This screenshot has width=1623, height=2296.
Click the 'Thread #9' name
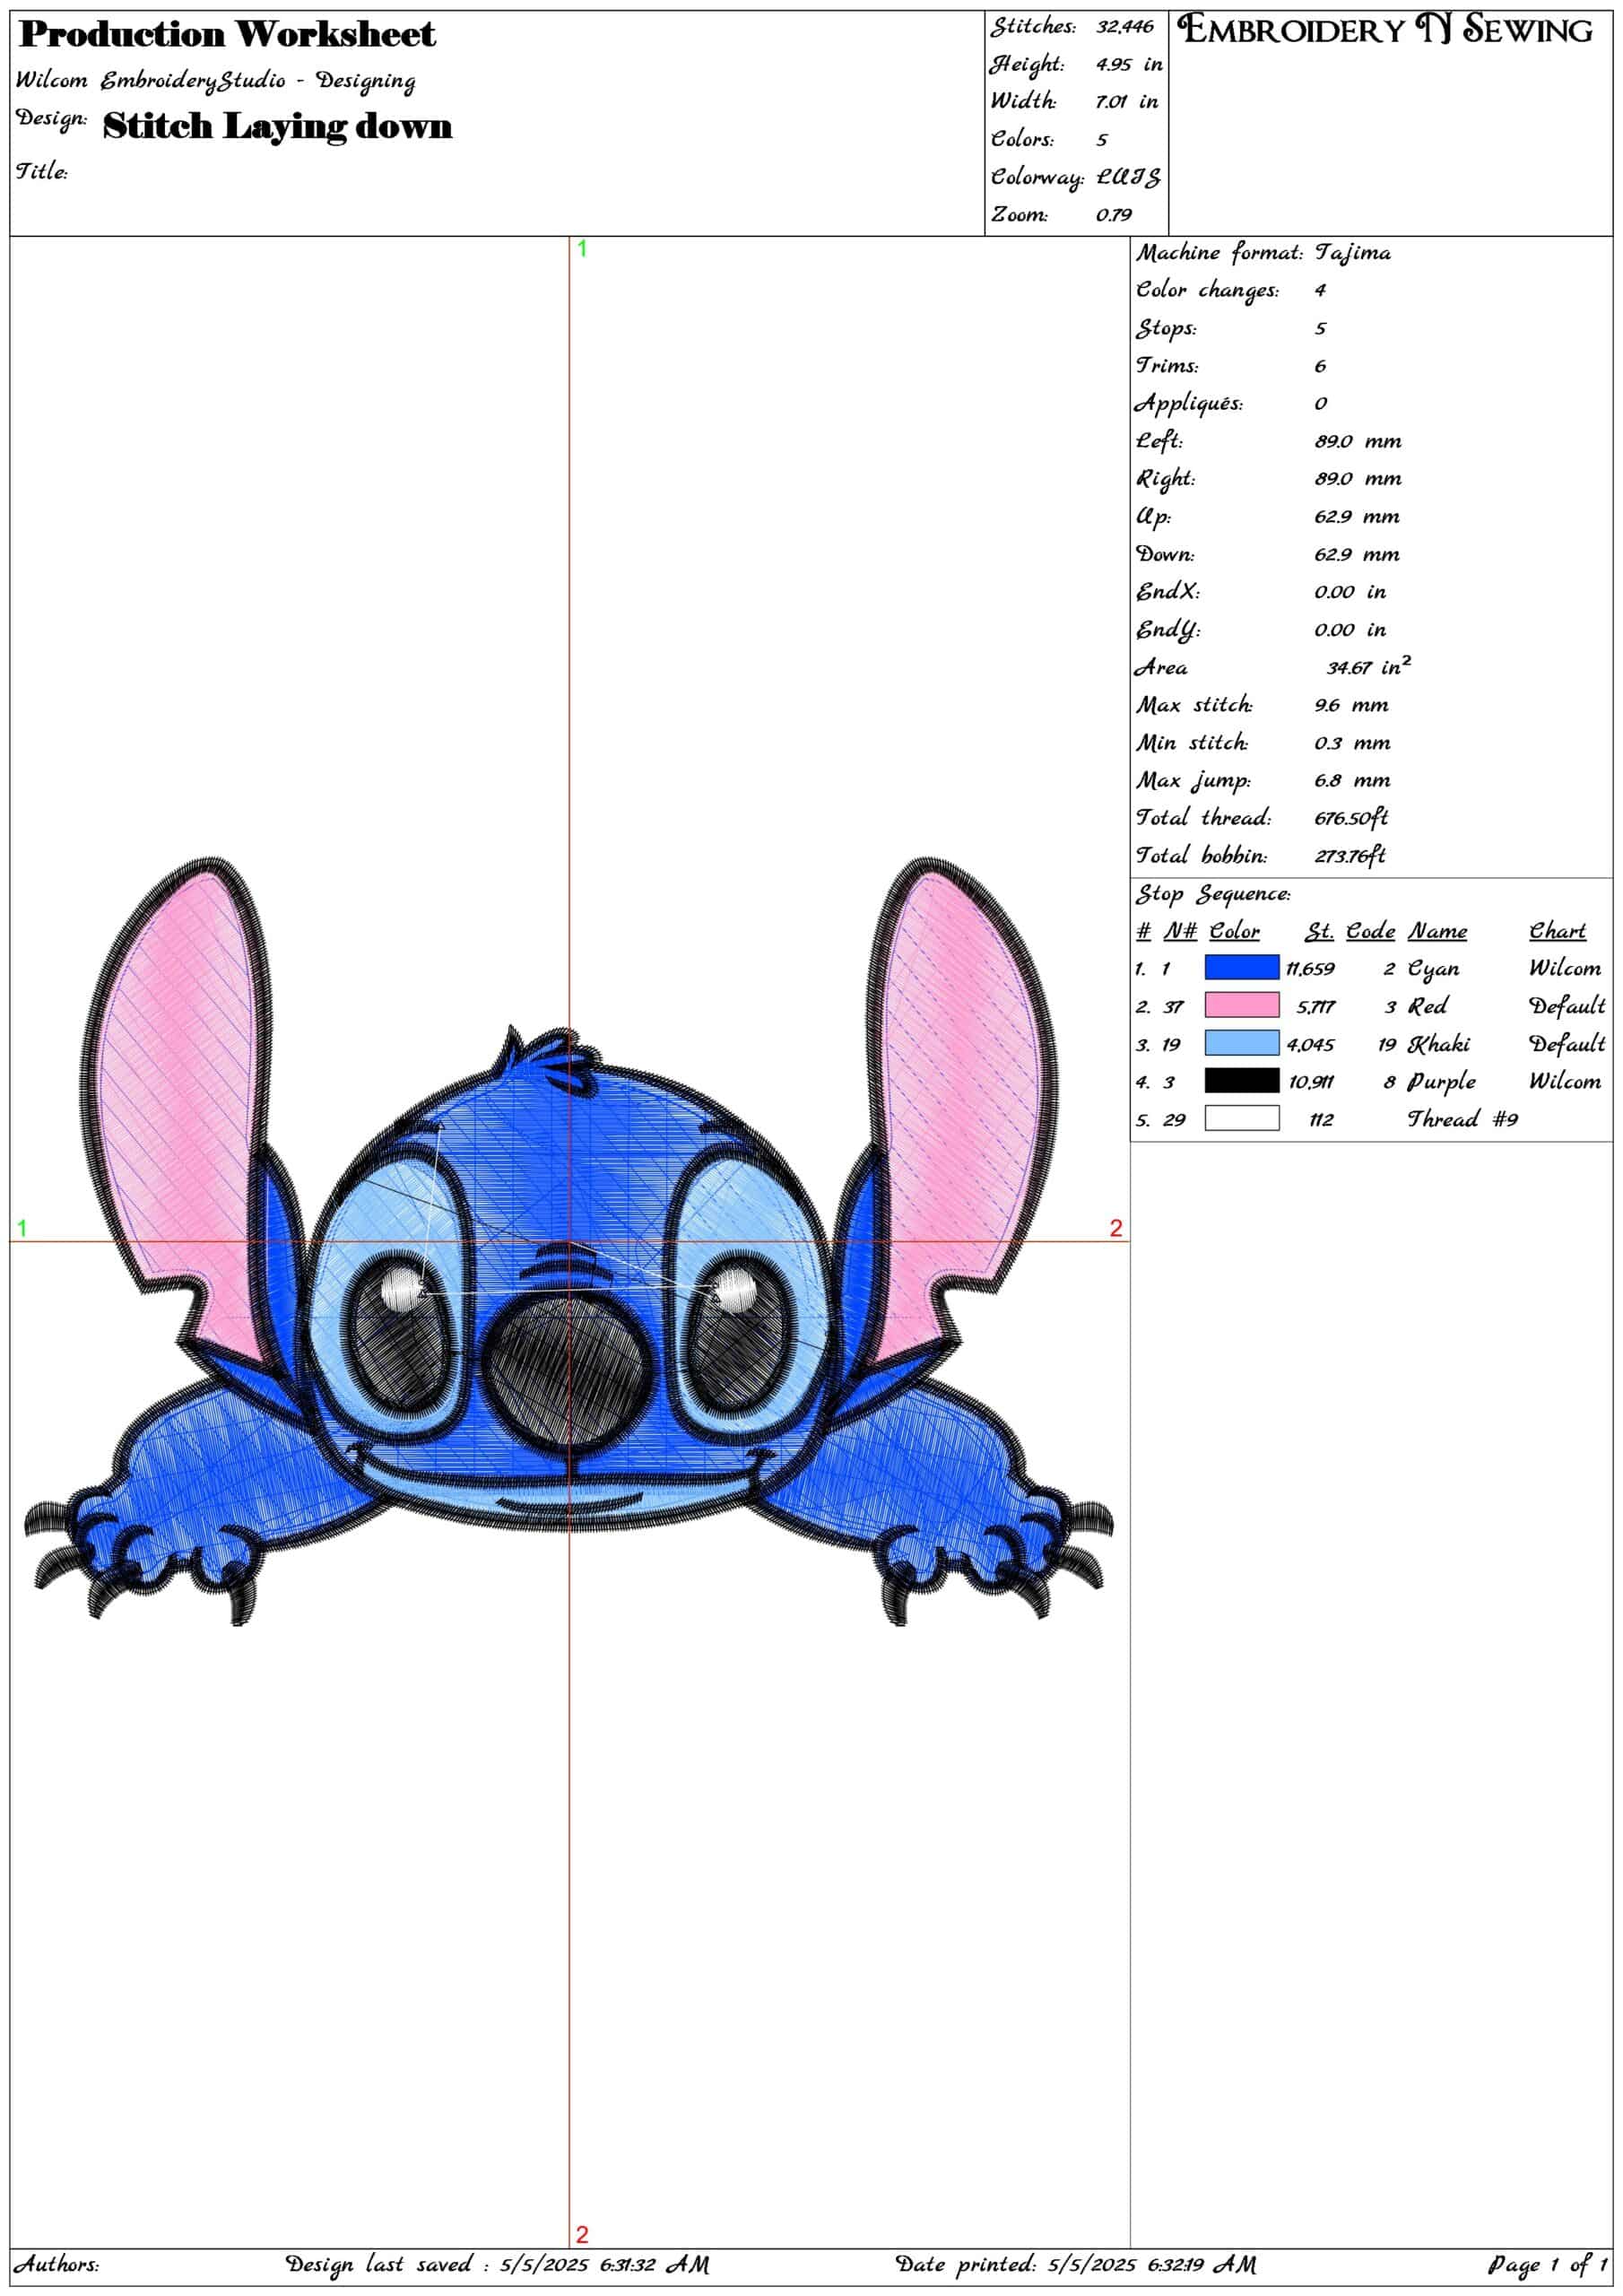point(1462,1119)
